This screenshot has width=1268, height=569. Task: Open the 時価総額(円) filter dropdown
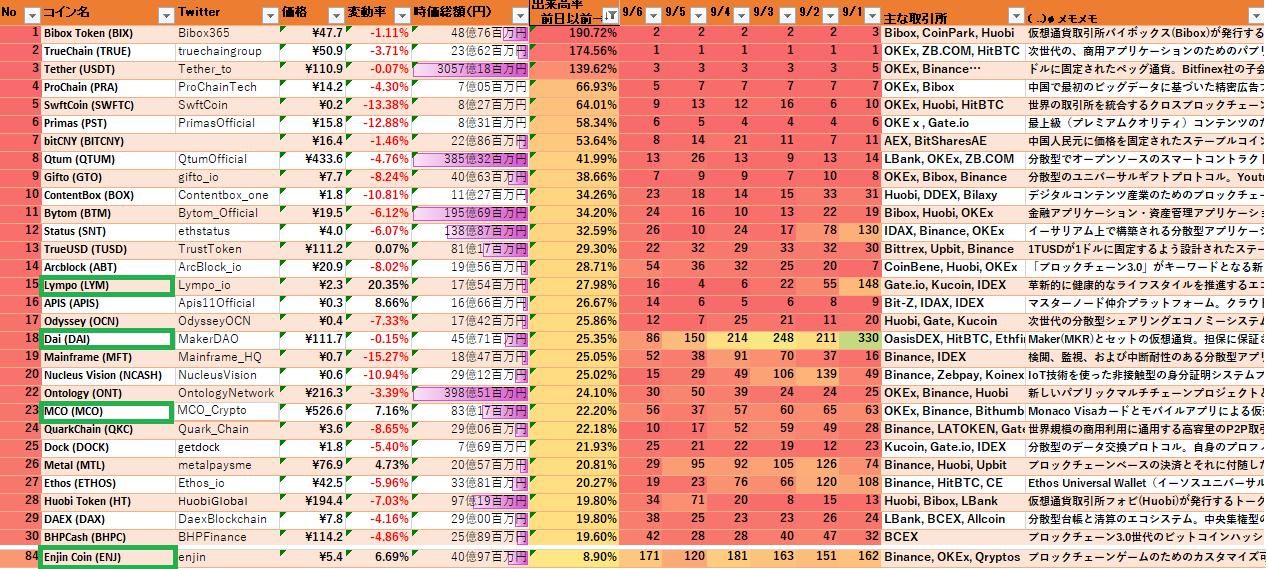pyautogui.click(x=519, y=15)
